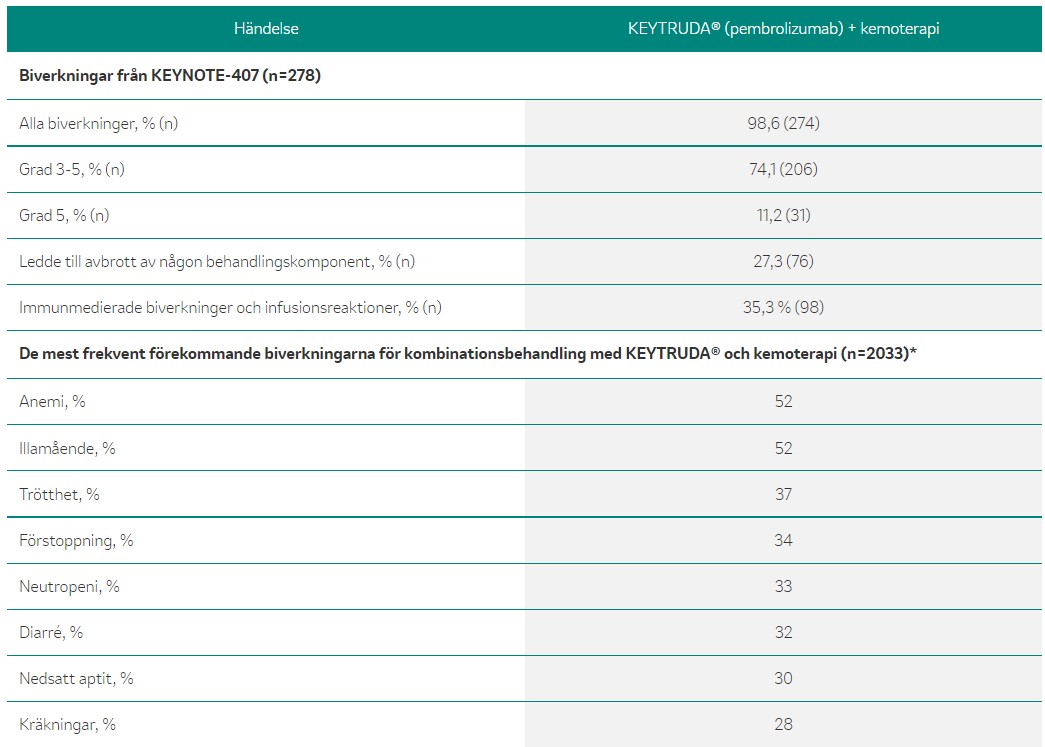Click the 'KEYTRUDA® (pembrolizumab) + kemoterapi' column header
The width and height of the screenshot is (1045, 747).
[x=783, y=29]
